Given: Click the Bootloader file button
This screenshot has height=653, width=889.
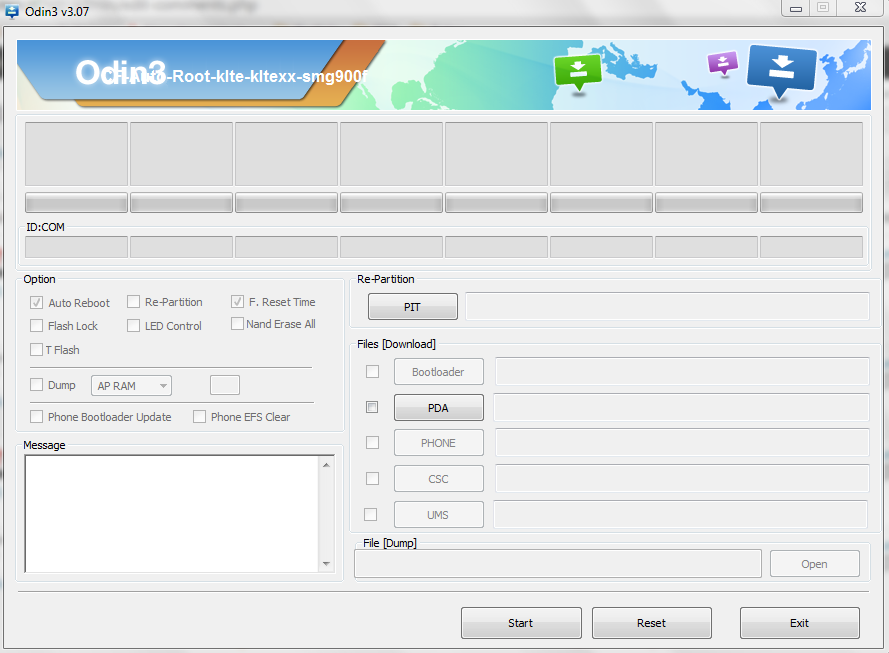Looking at the screenshot, I should pos(439,372).
